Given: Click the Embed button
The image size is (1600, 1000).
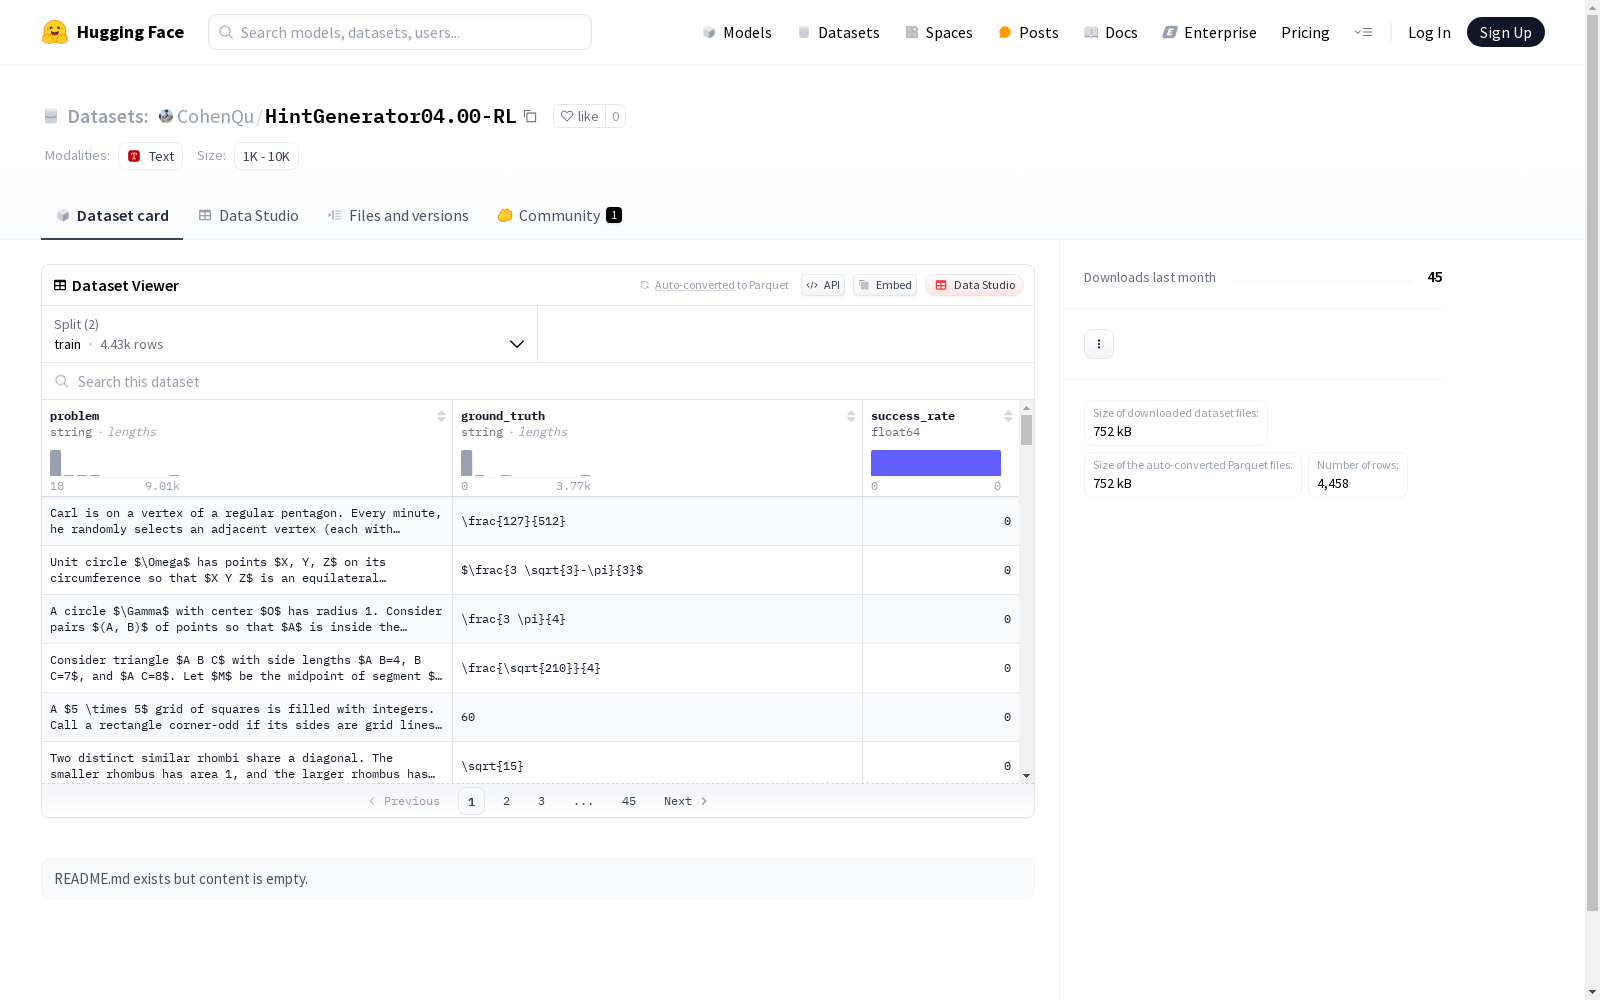Looking at the screenshot, I should coord(885,285).
